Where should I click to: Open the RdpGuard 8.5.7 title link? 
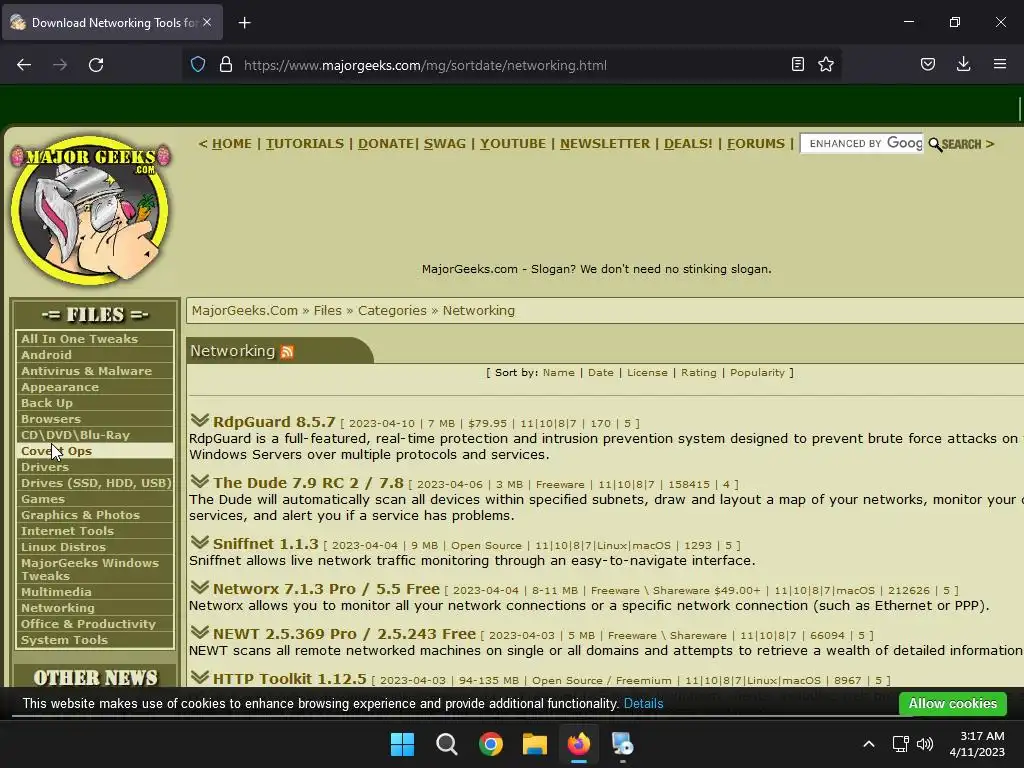(x=274, y=422)
